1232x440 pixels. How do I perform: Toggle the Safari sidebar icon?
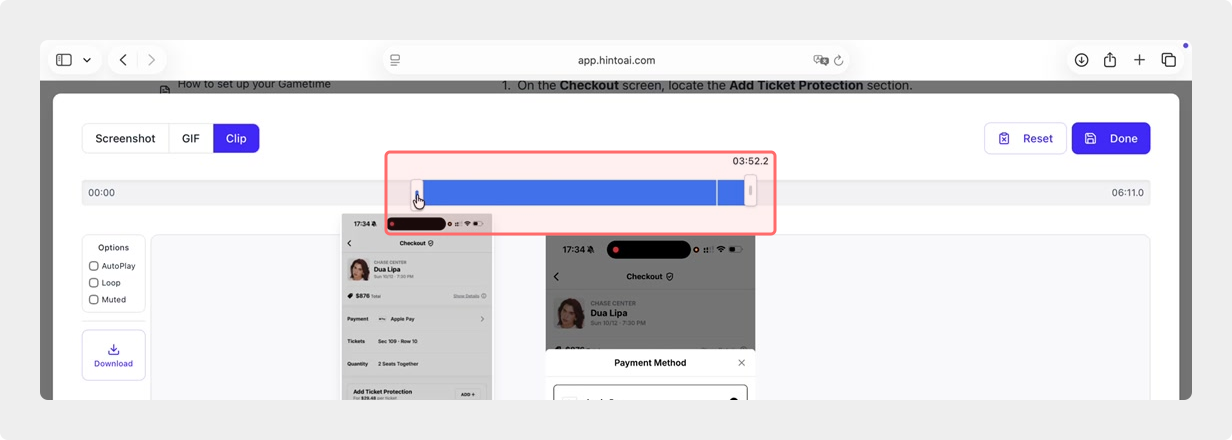tap(64, 60)
